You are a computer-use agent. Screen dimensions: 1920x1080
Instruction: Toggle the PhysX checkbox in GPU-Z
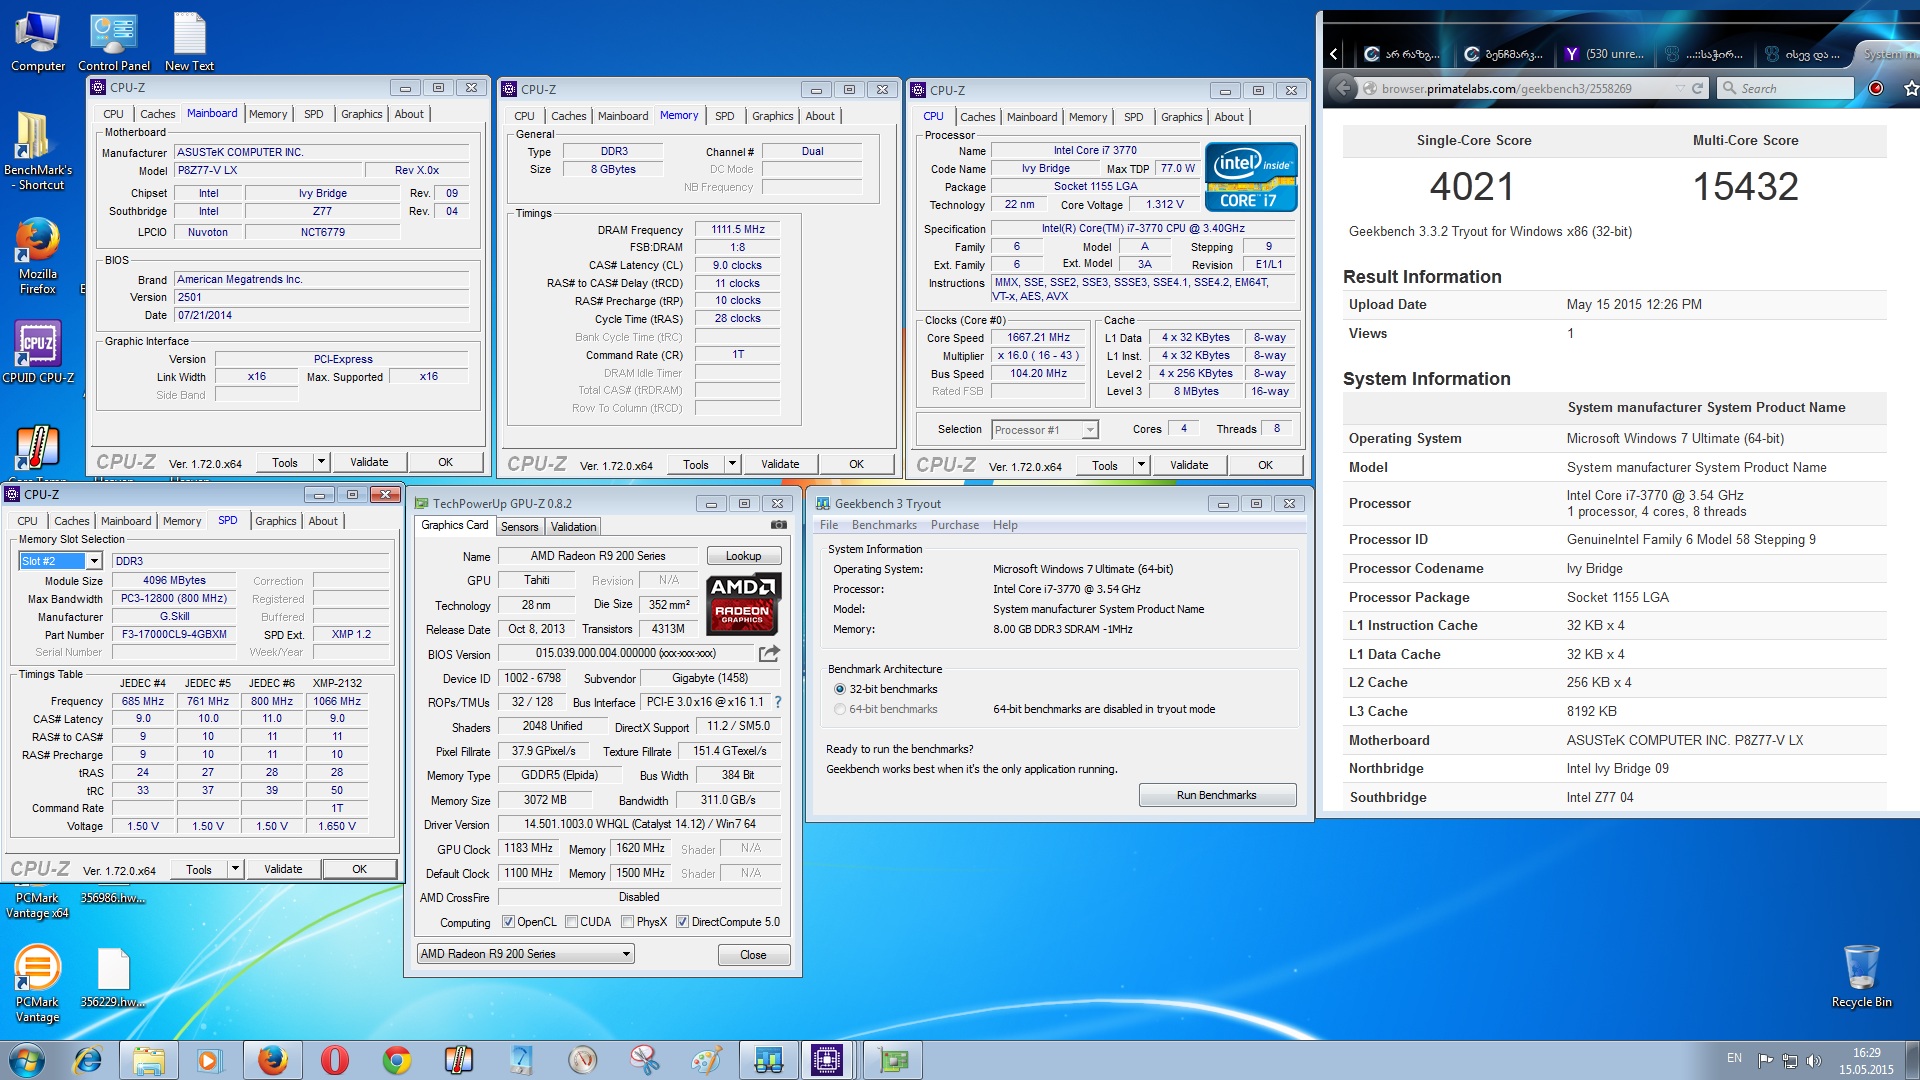tap(627, 922)
